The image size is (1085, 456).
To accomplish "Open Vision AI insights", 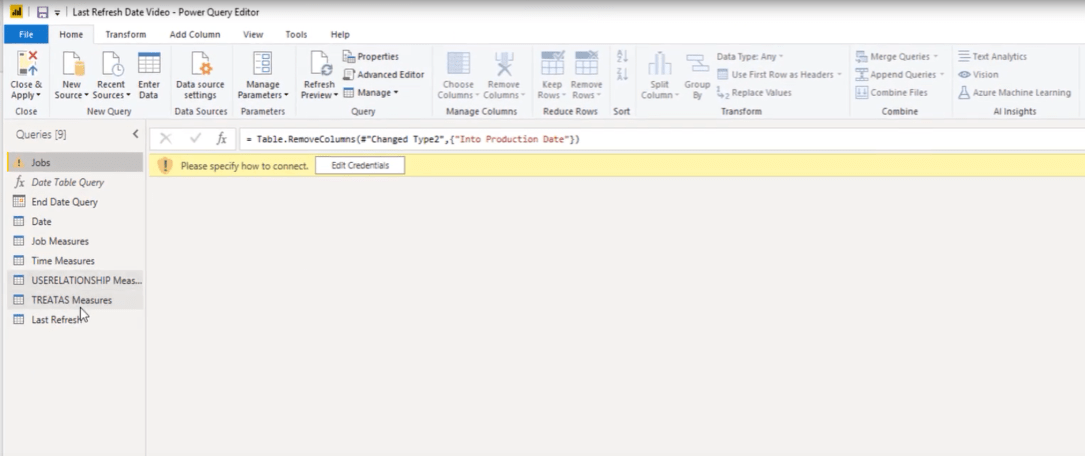I will 978,75.
